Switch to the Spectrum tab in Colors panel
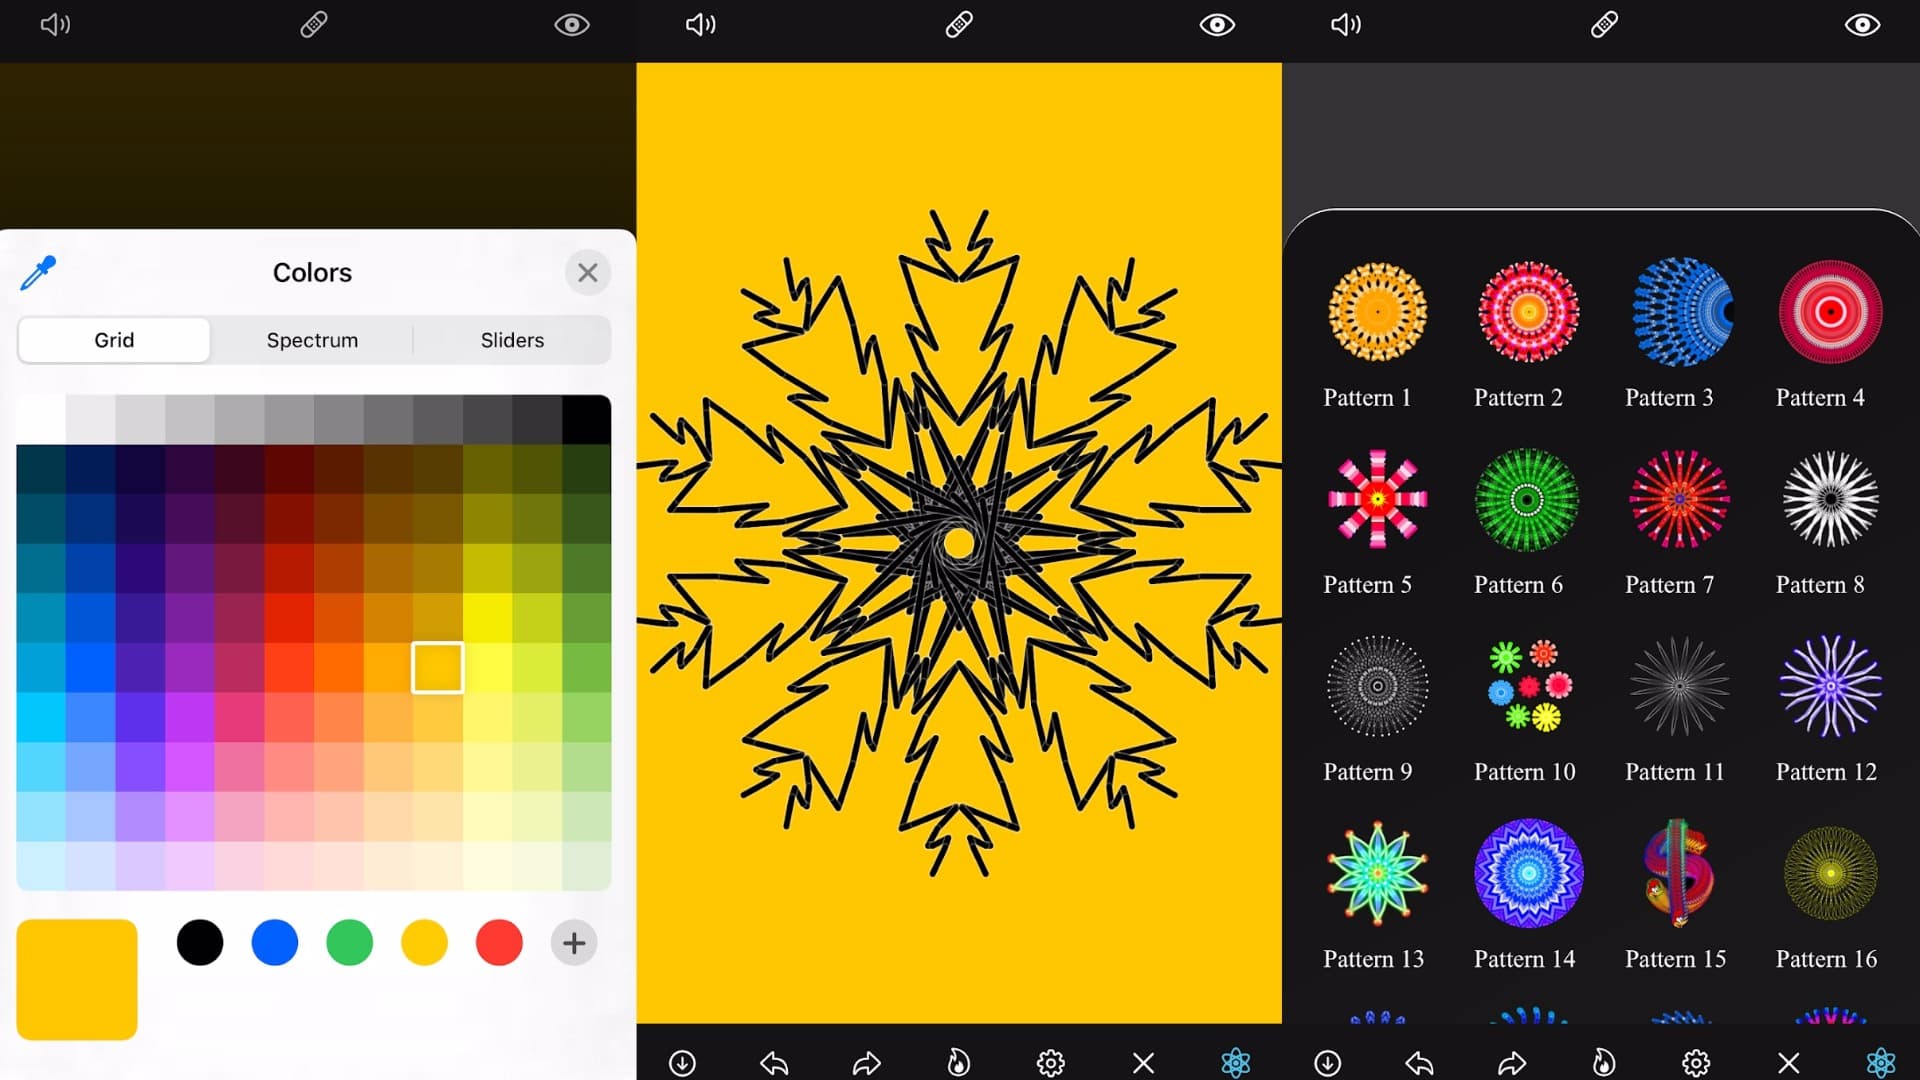1920x1080 pixels. tap(313, 340)
